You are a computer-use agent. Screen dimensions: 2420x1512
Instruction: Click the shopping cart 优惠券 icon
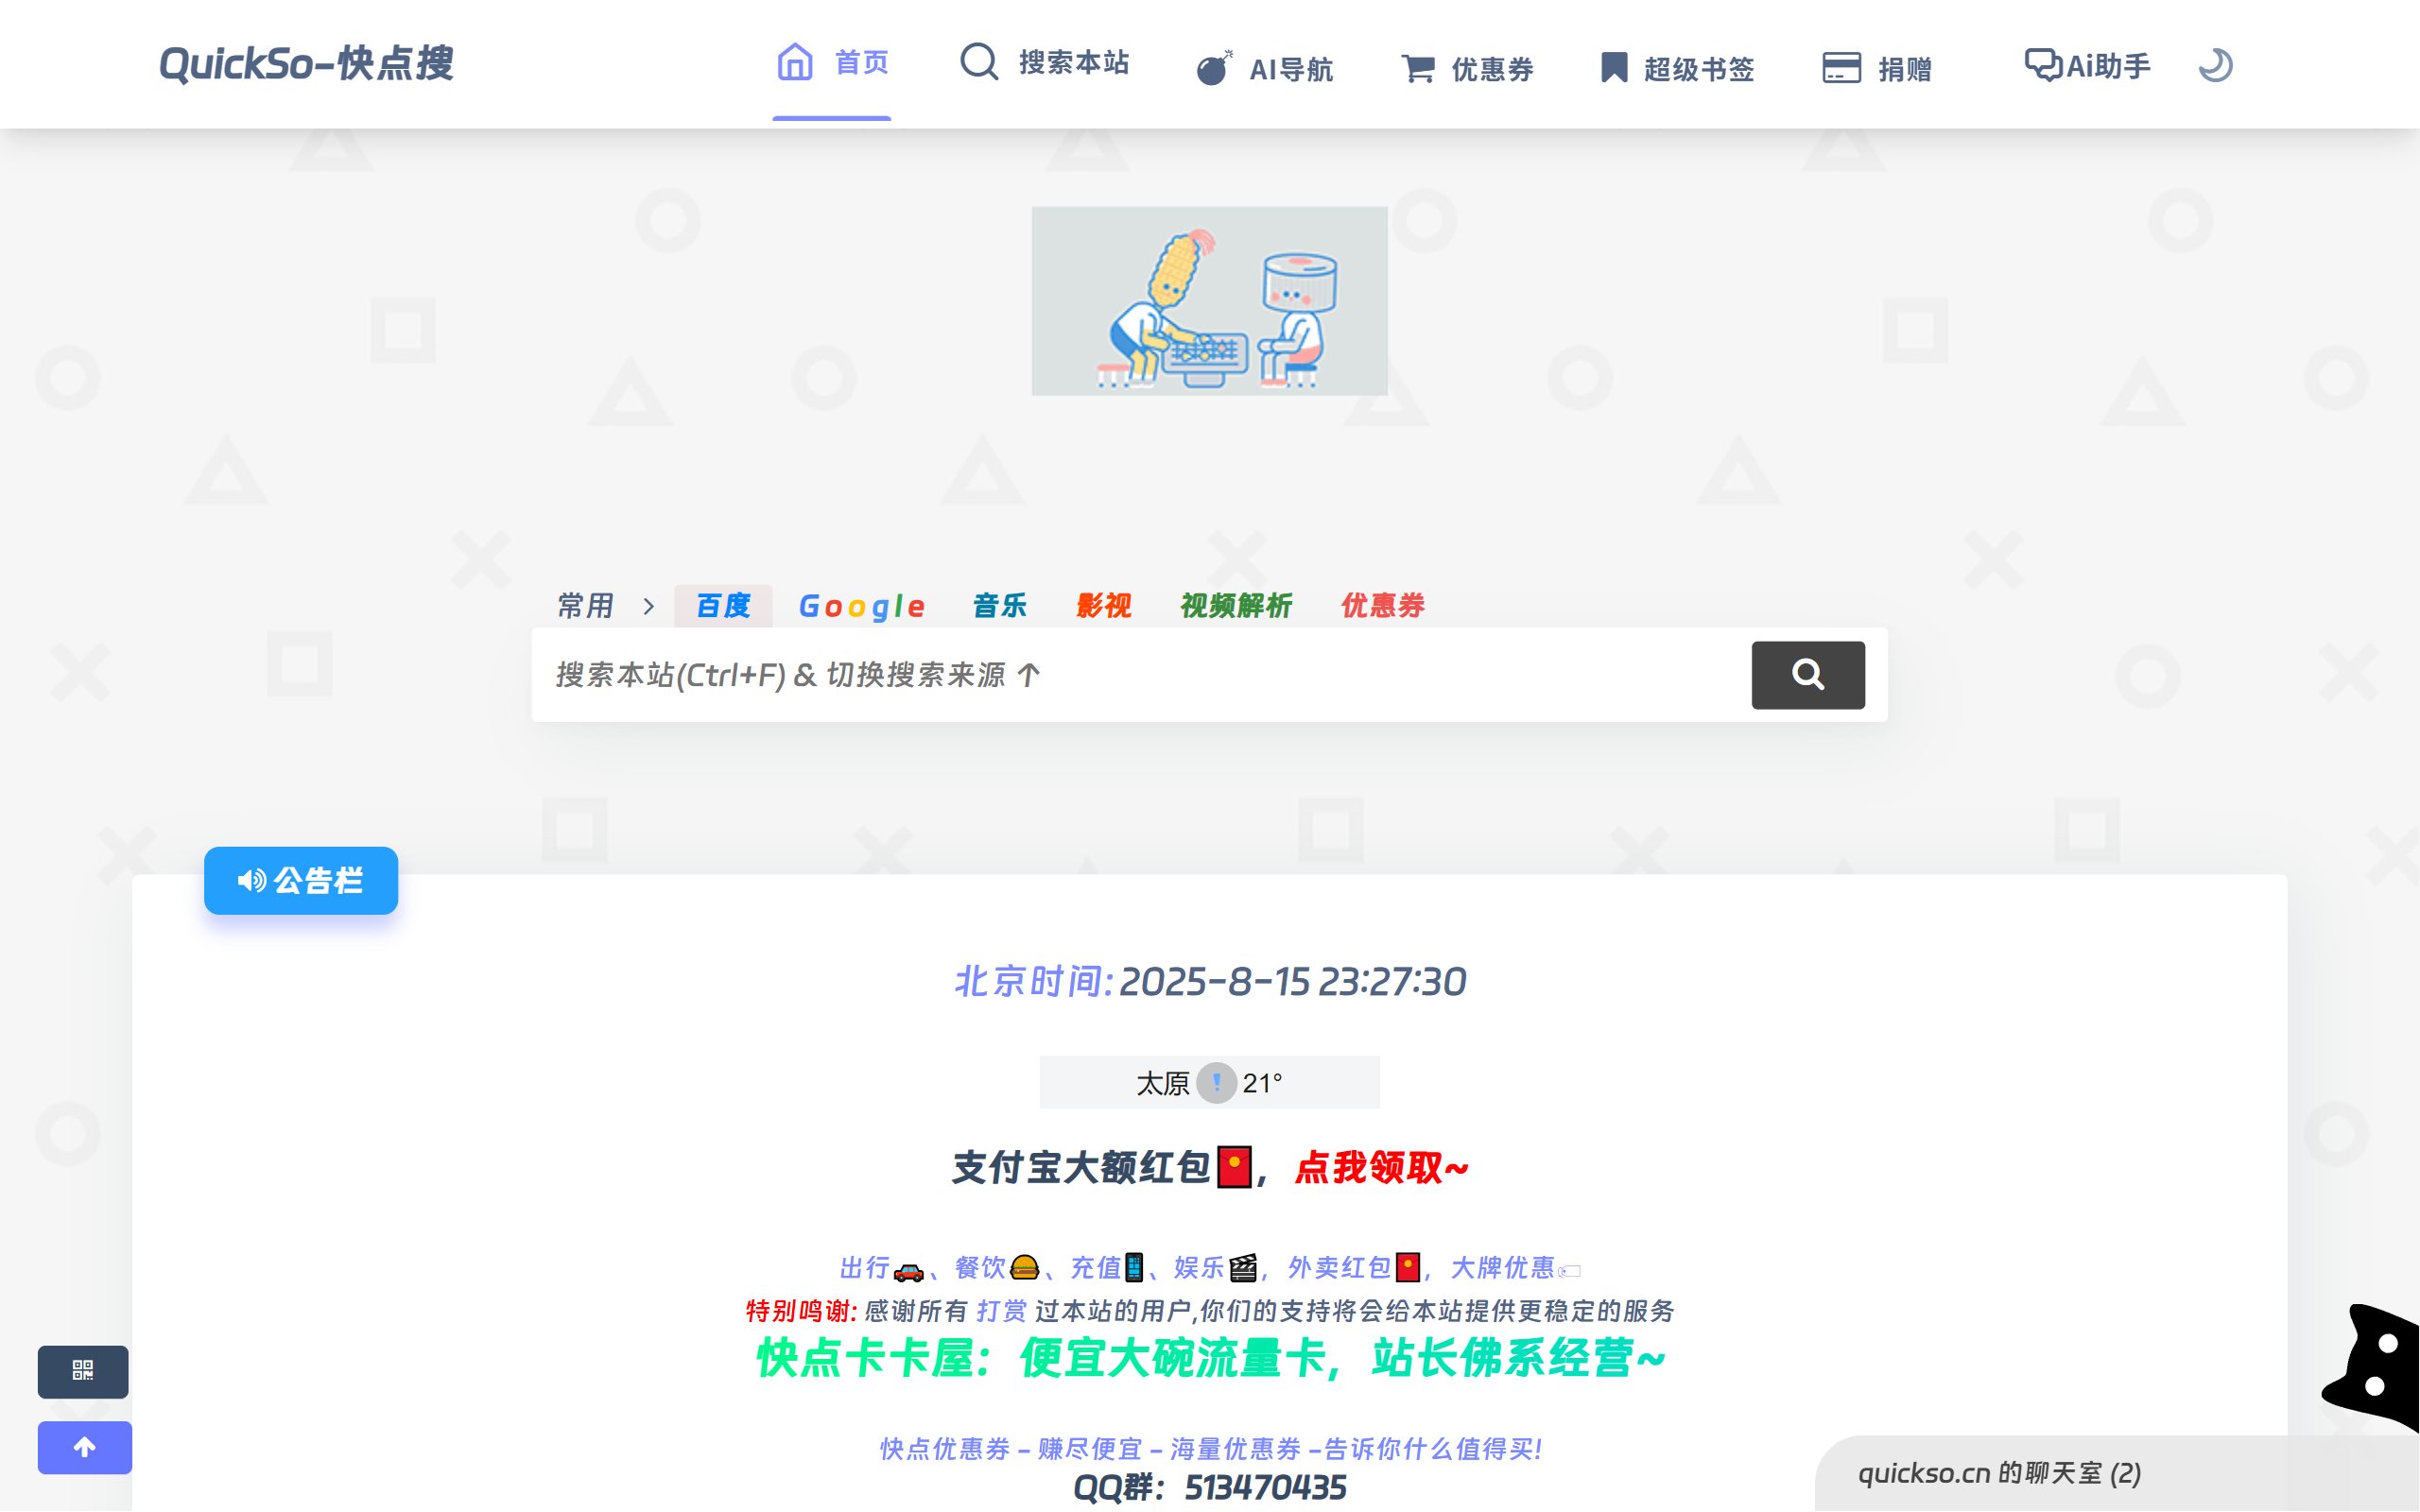(x=1417, y=69)
